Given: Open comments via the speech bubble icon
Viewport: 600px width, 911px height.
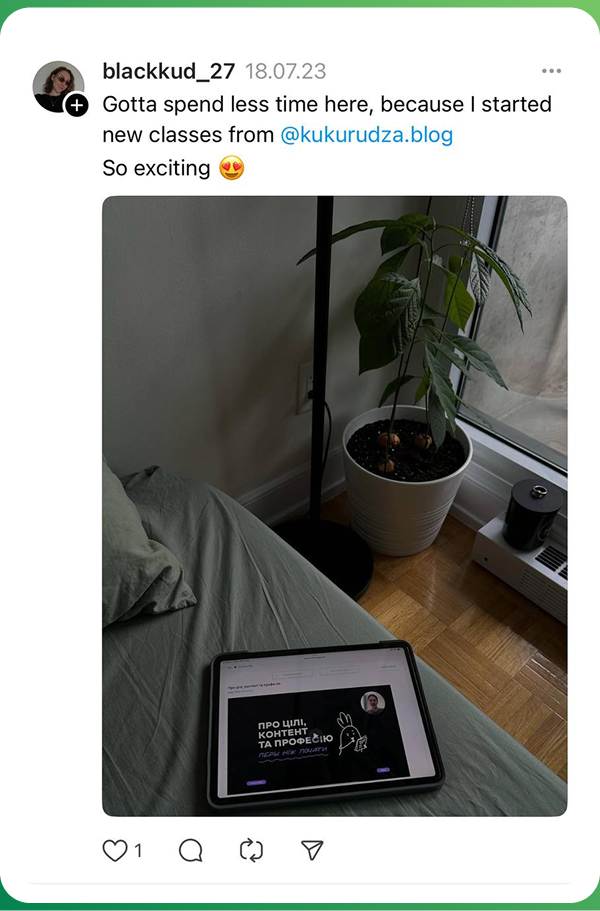Looking at the screenshot, I should [x=191, y=851].
